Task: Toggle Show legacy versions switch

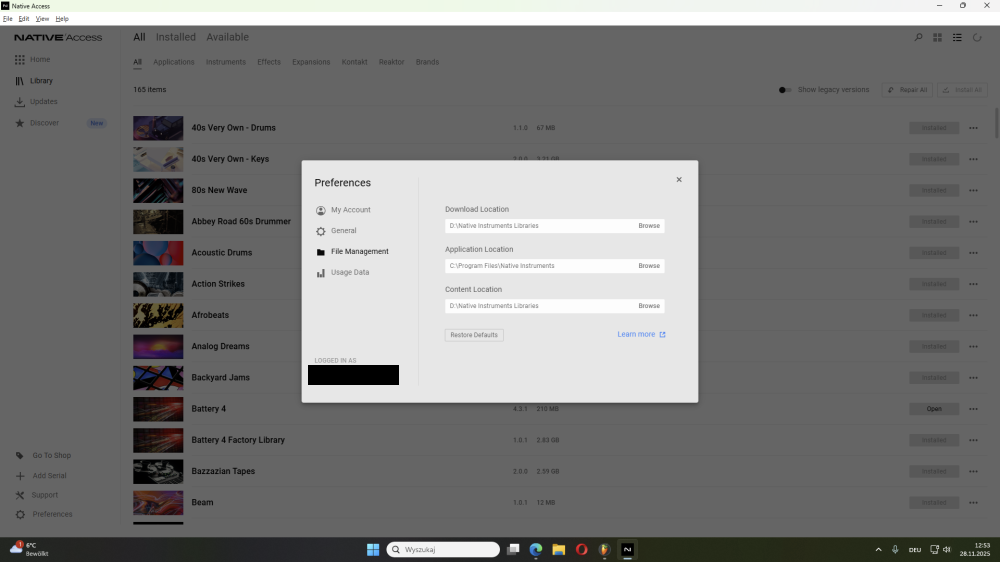Action: [785, 90]
